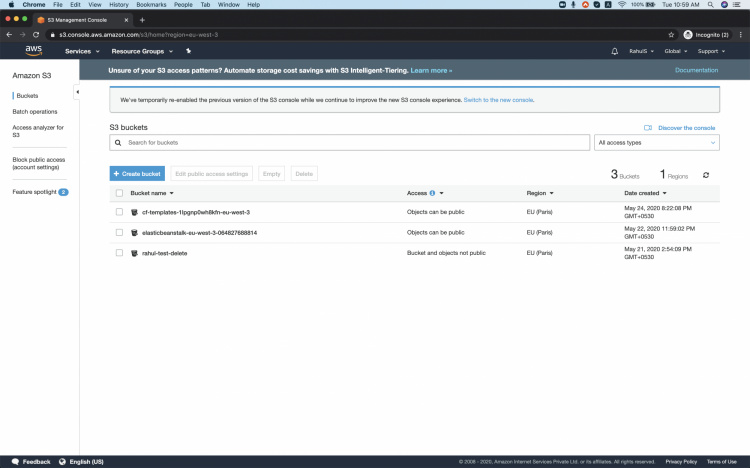This screenshot has height=468, width=750.
Task: Click the Search for buckets field
Action: coord(350,143)
